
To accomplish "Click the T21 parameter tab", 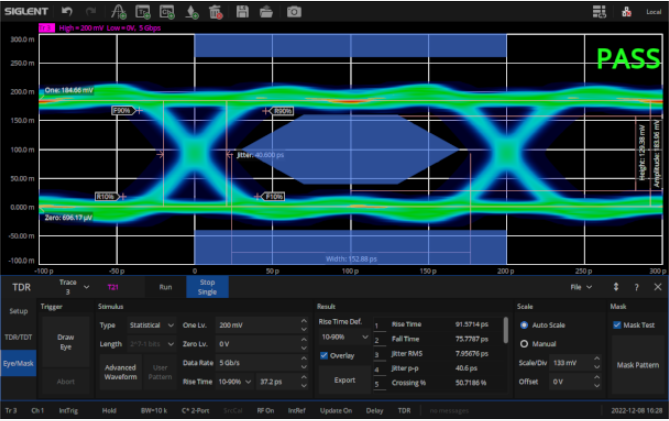I will pyautogui.click(x=113, y=287).
